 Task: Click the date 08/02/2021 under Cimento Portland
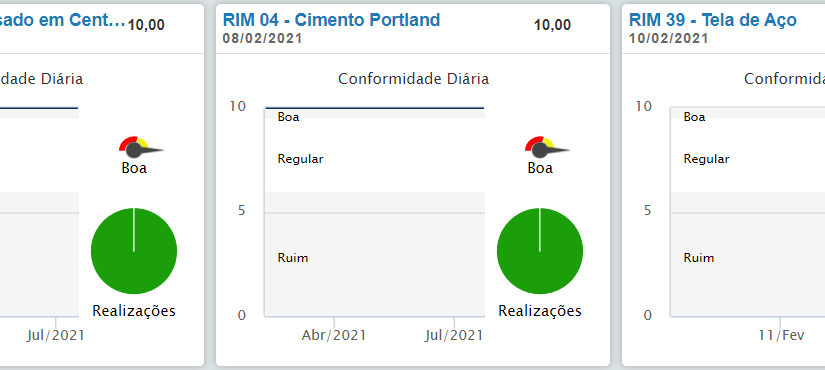[x=263, y=38]
